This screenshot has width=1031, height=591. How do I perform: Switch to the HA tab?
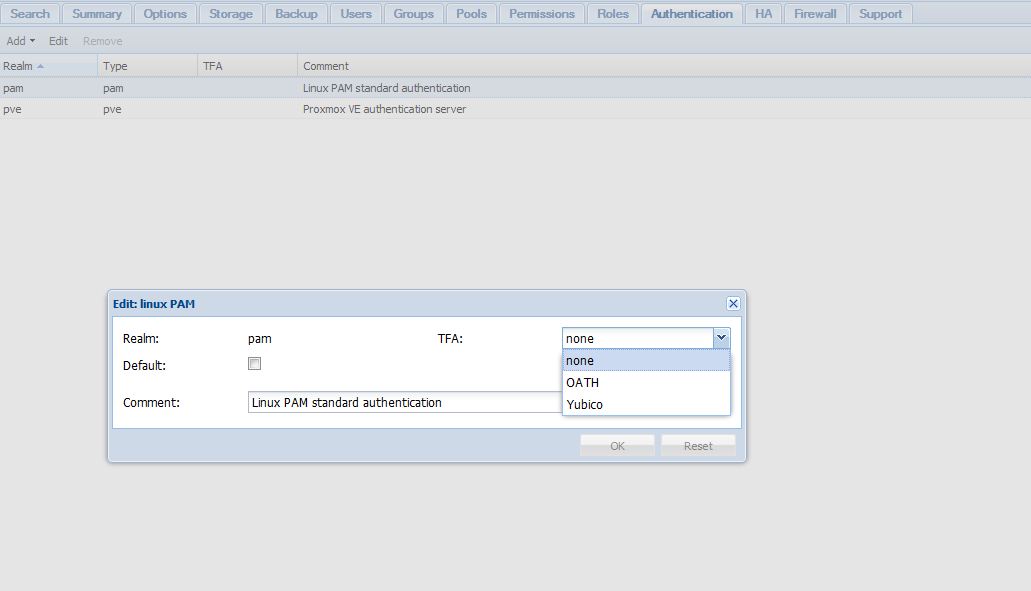(763, 14)
